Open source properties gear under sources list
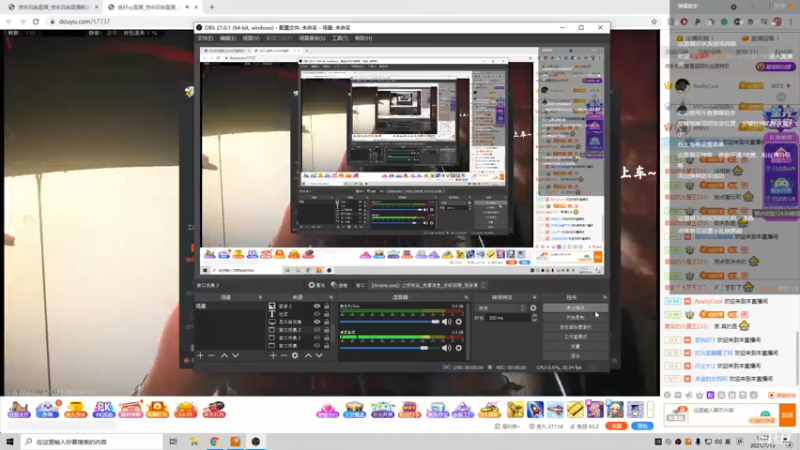Screen dimensions: 800x450 295,355
